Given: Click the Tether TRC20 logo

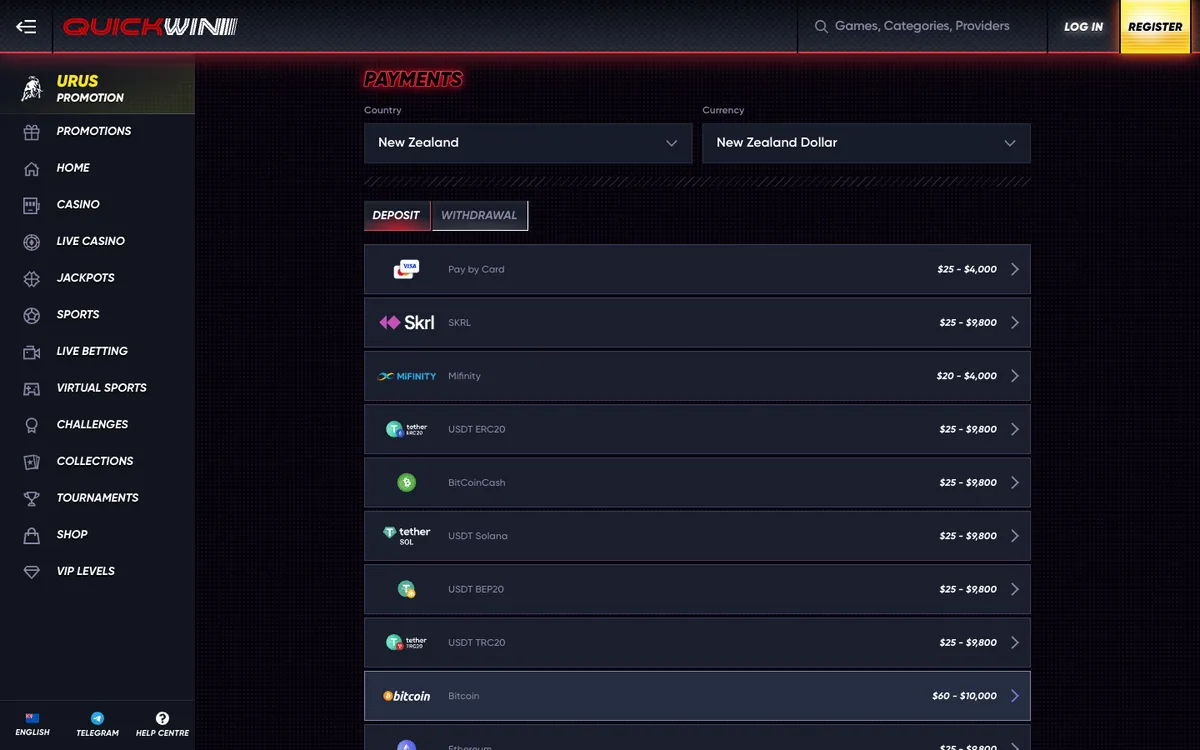Looking at the screenshot, I should click(x=407, y=642).
